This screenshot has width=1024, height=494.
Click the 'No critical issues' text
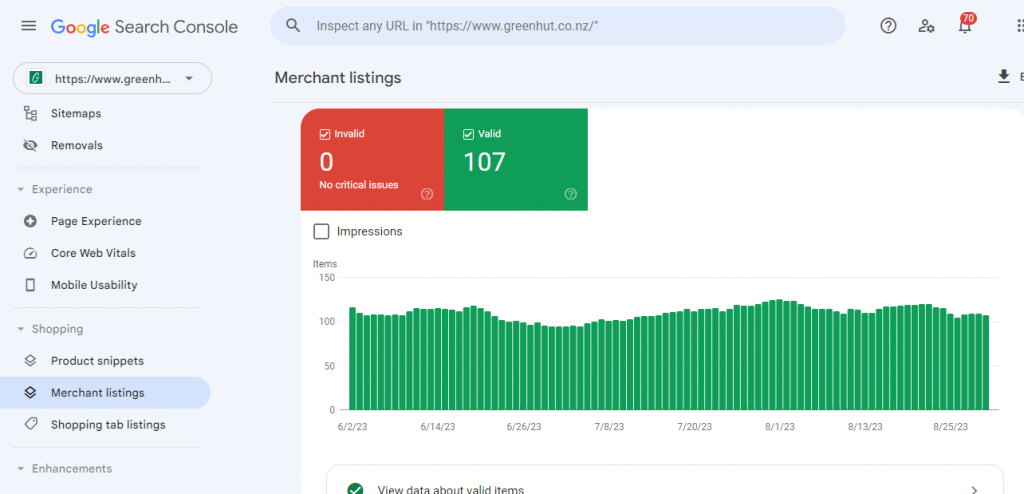[359, 185]
